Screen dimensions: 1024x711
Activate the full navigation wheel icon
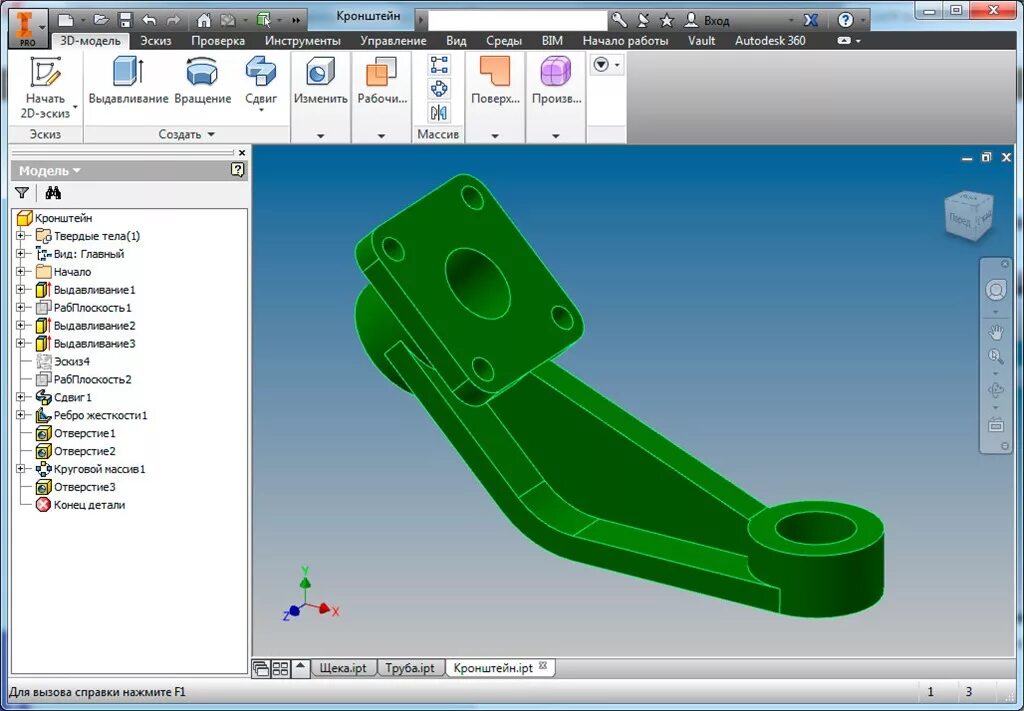[x=995, y=290]
